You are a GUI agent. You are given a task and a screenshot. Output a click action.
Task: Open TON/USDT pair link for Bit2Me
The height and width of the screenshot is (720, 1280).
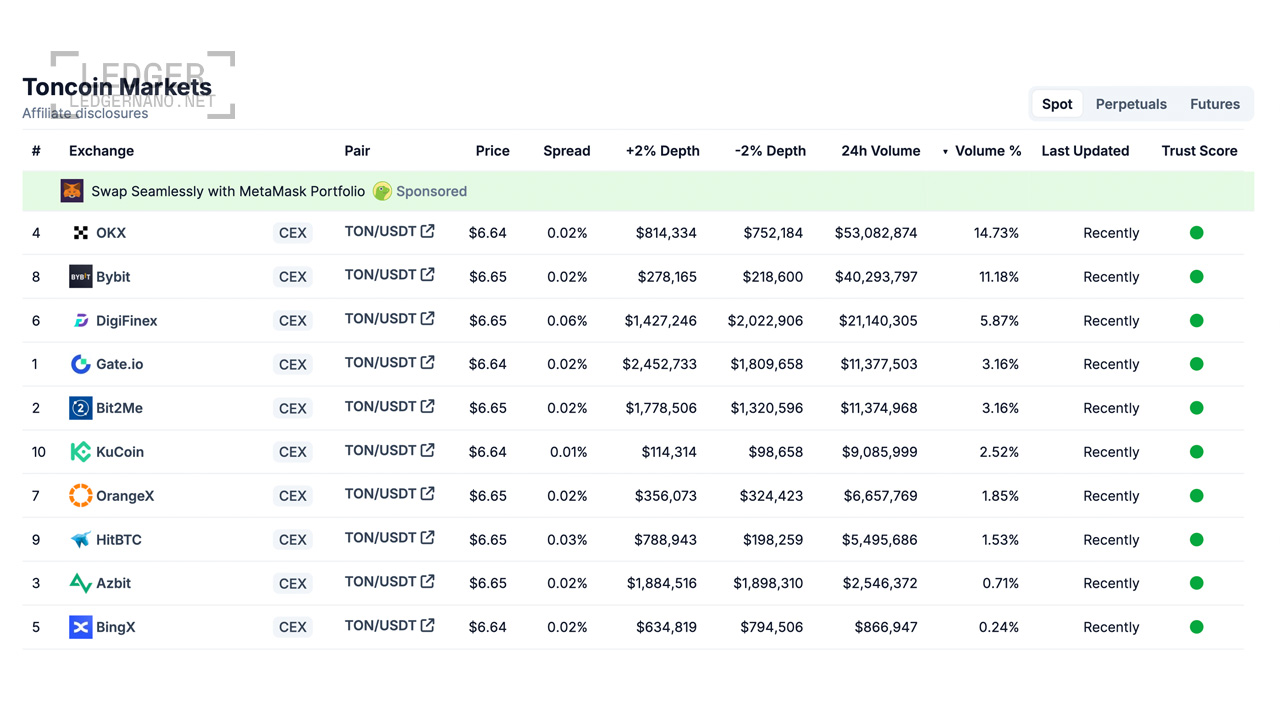(380, 406)
